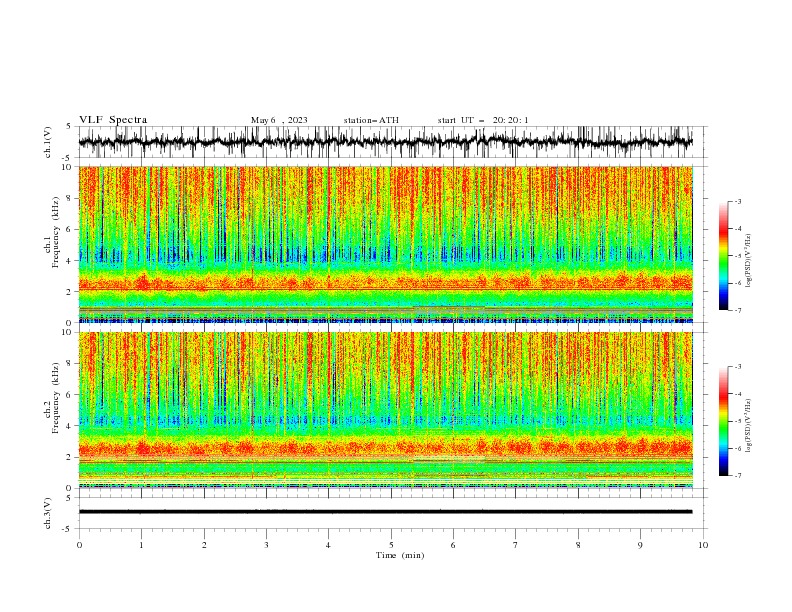792x612 pixels.
Task: Click the ch.1 voltage waveform trace
Action: coord(386,142)
